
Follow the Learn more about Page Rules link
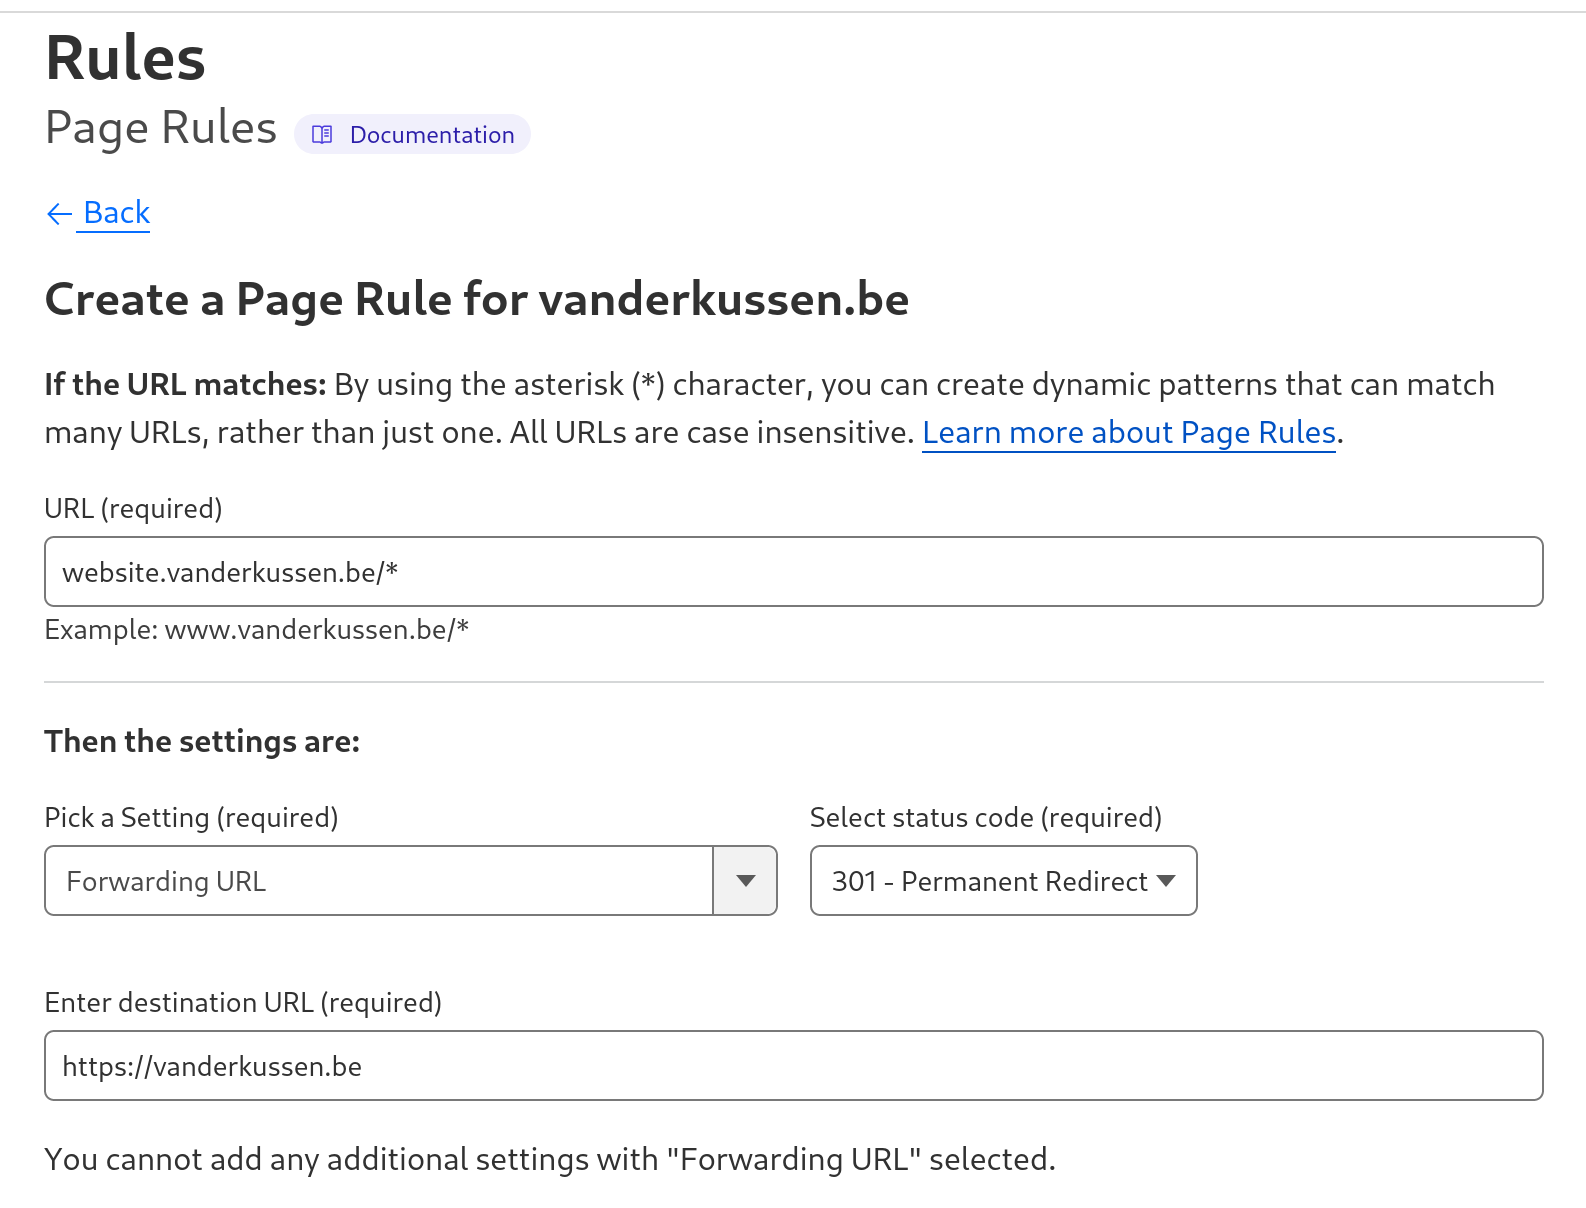coord(1128,433)
